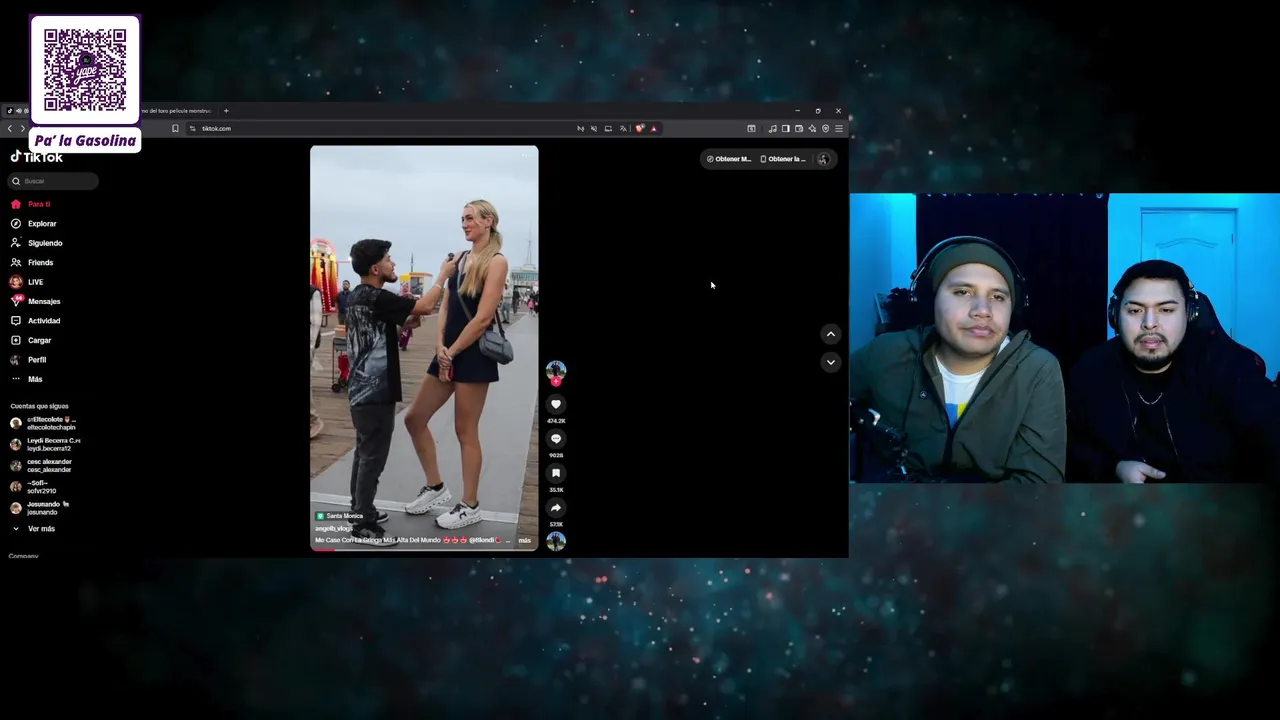1280x720 pixels.
Task: Click the Santa Monica location tag
Action: pyautogui.click(x=340, y=516)
